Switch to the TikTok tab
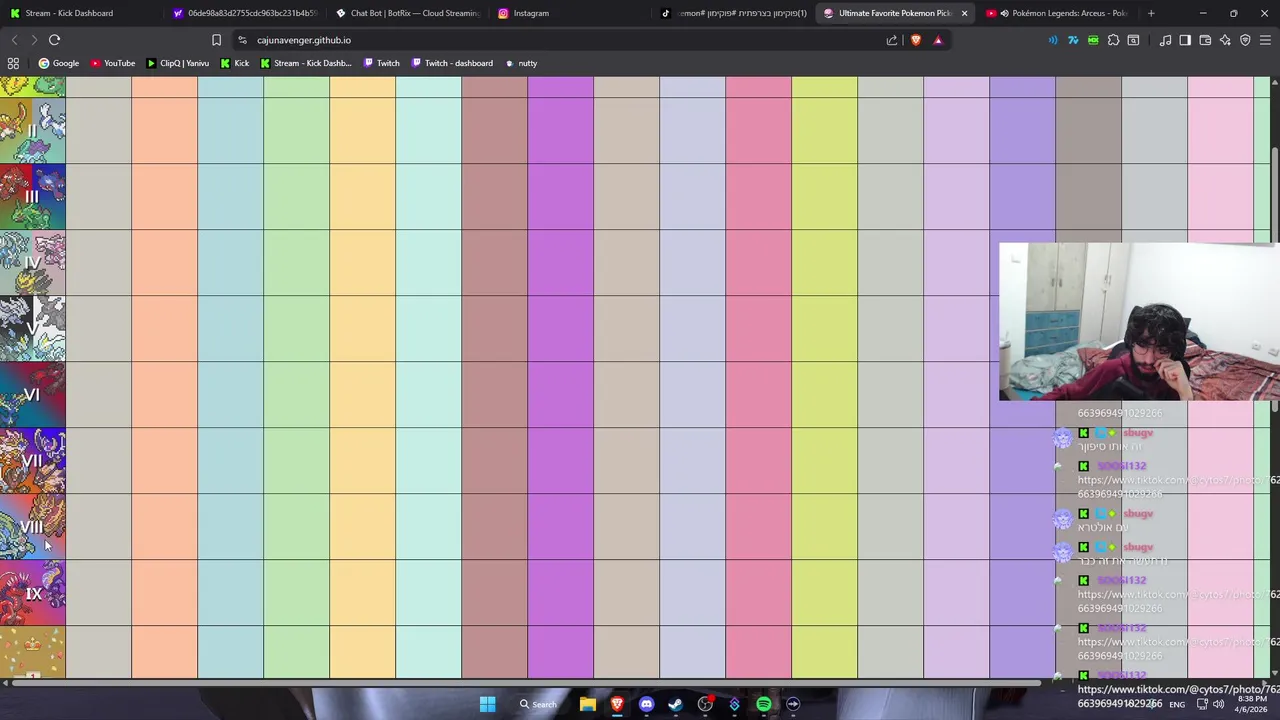This screenshot has height=720, width=1280. point(734,13)
